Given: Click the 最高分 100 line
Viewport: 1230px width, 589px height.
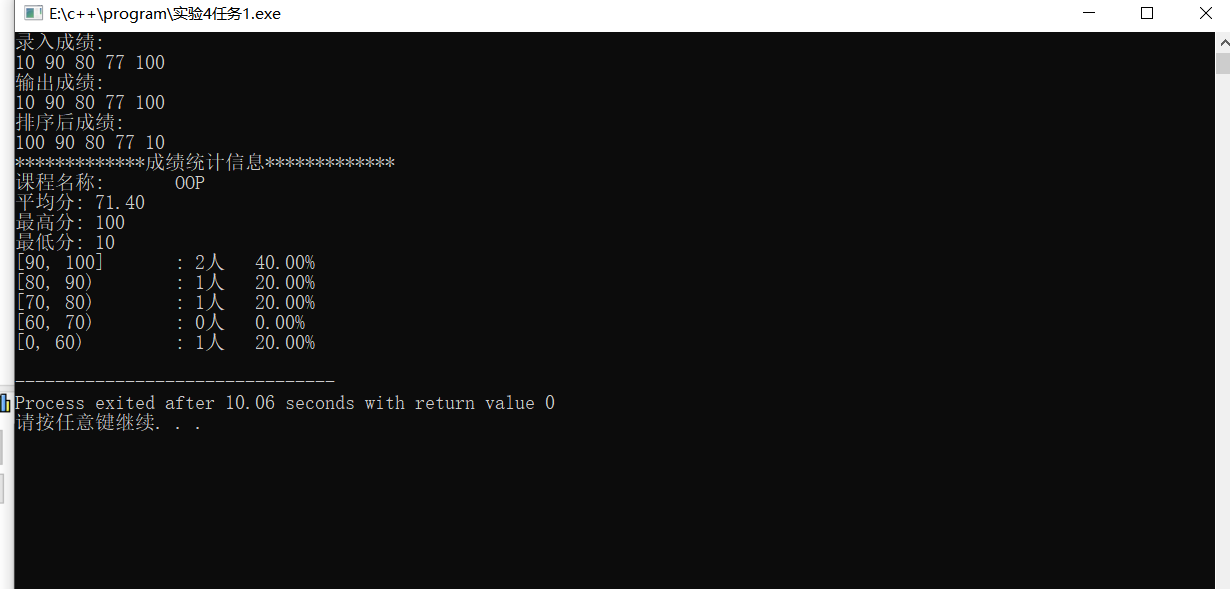Looking at the screenshot, I should (x=70, y=223).
